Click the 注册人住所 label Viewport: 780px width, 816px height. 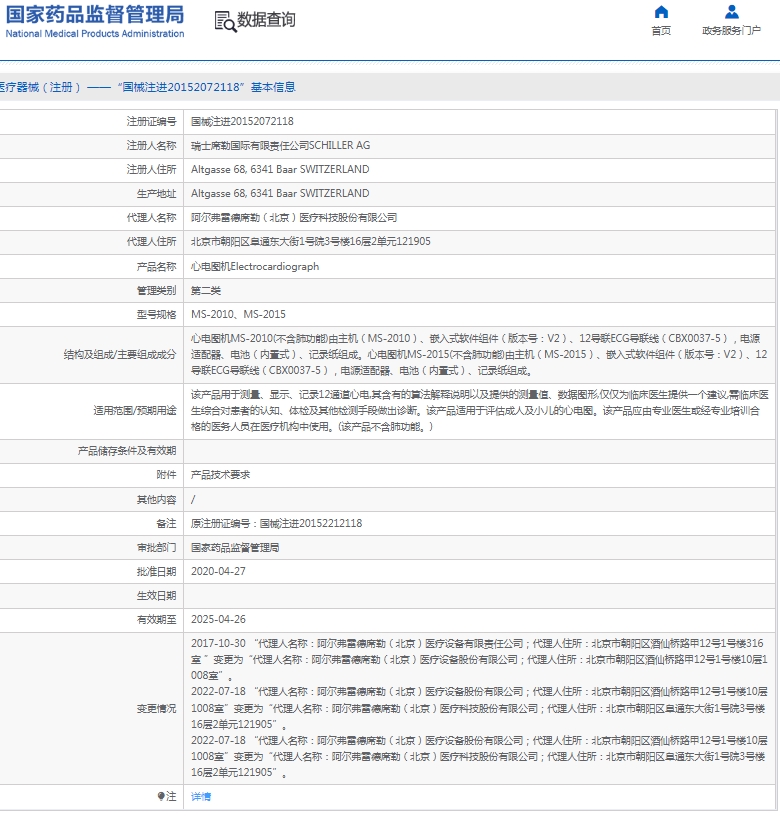pyautogui.click(x=151, y=170)
